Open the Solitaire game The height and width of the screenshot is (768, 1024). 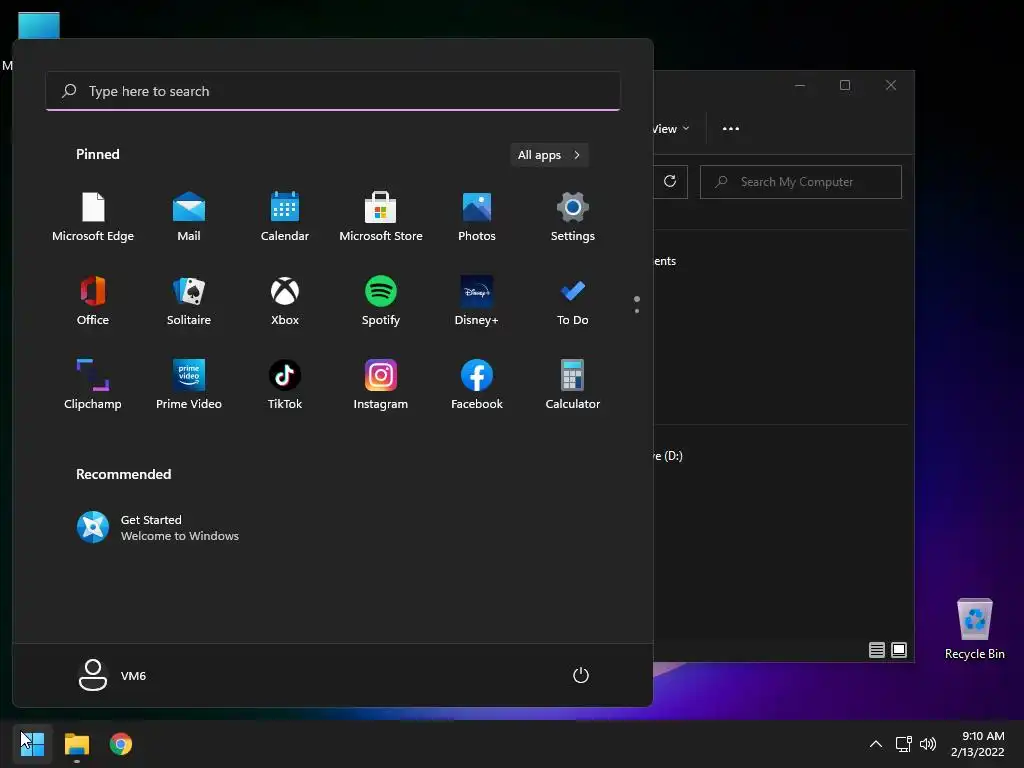[189, 301]
